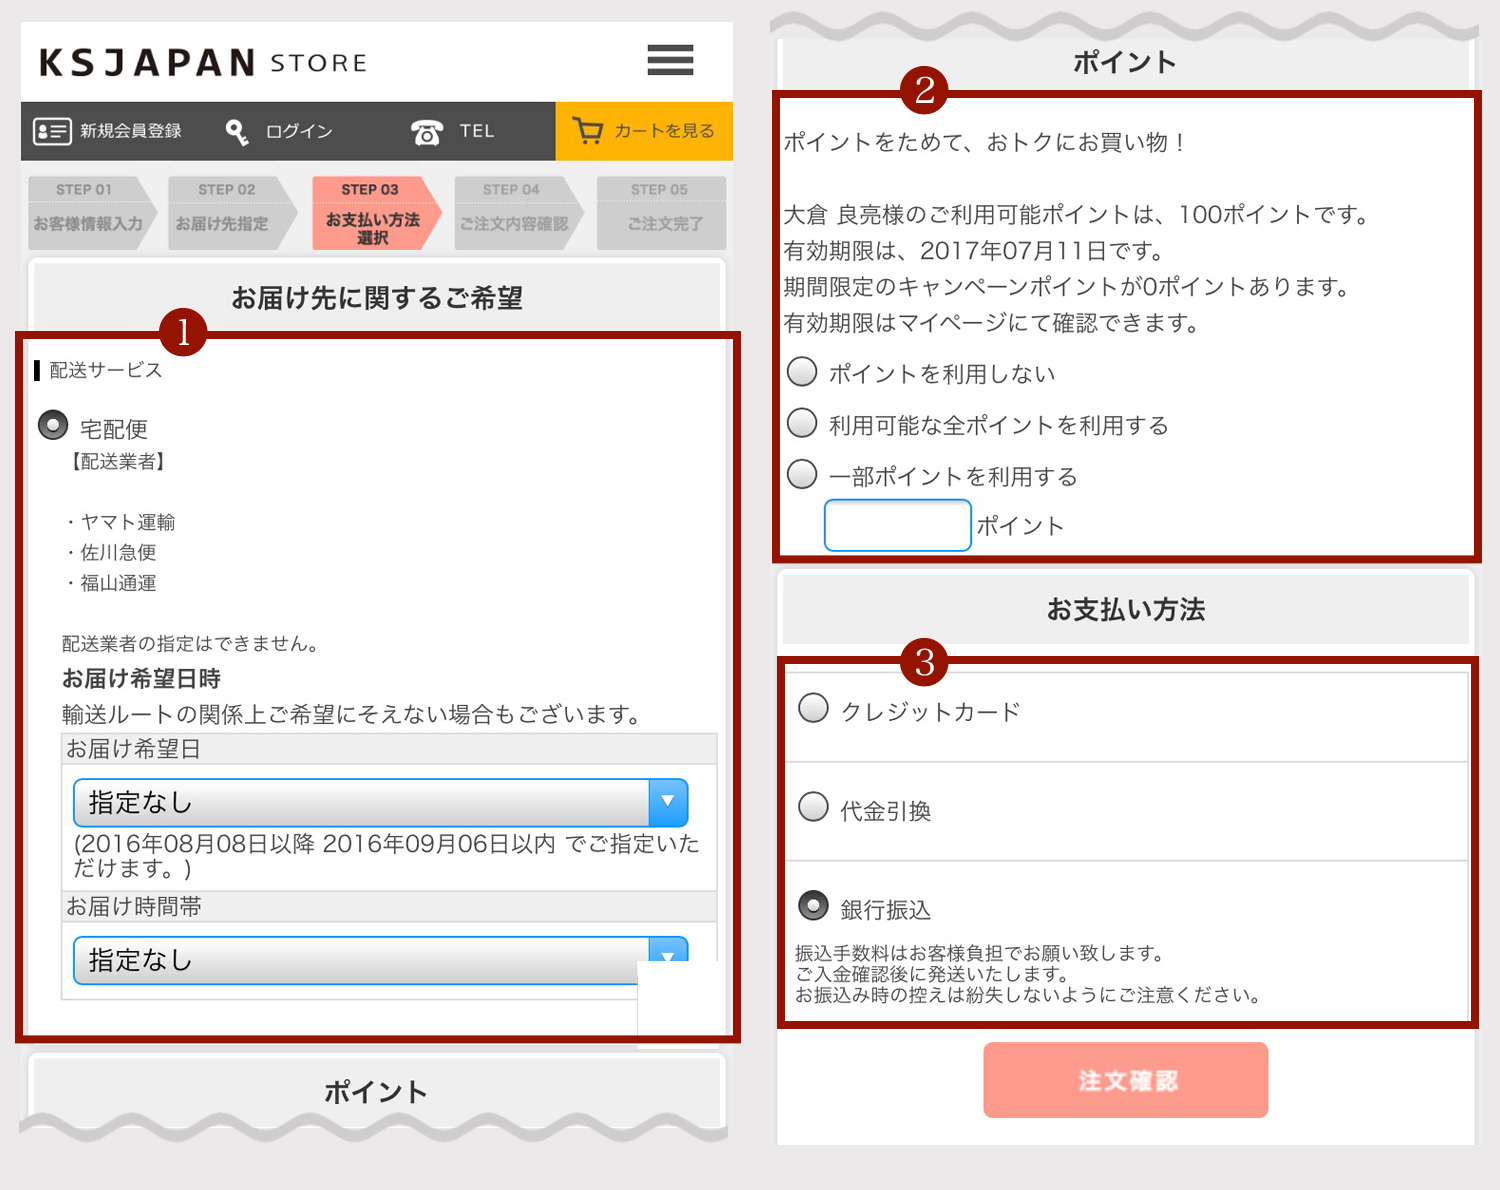Screen dimensions: 1500x1190
Task: Open the hamburger menu icon
Action: pos(670,60)
